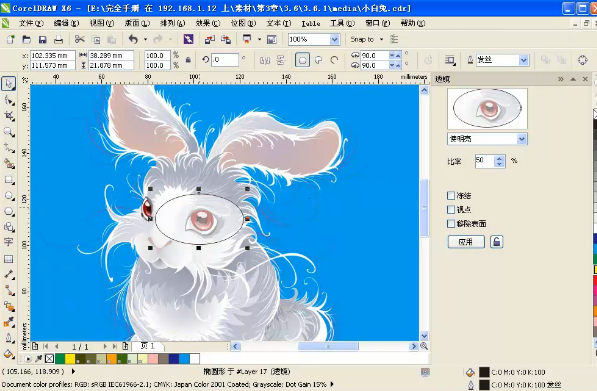Click the Export icon on toolbar
The image size is (597, 391).
(226, 39)
